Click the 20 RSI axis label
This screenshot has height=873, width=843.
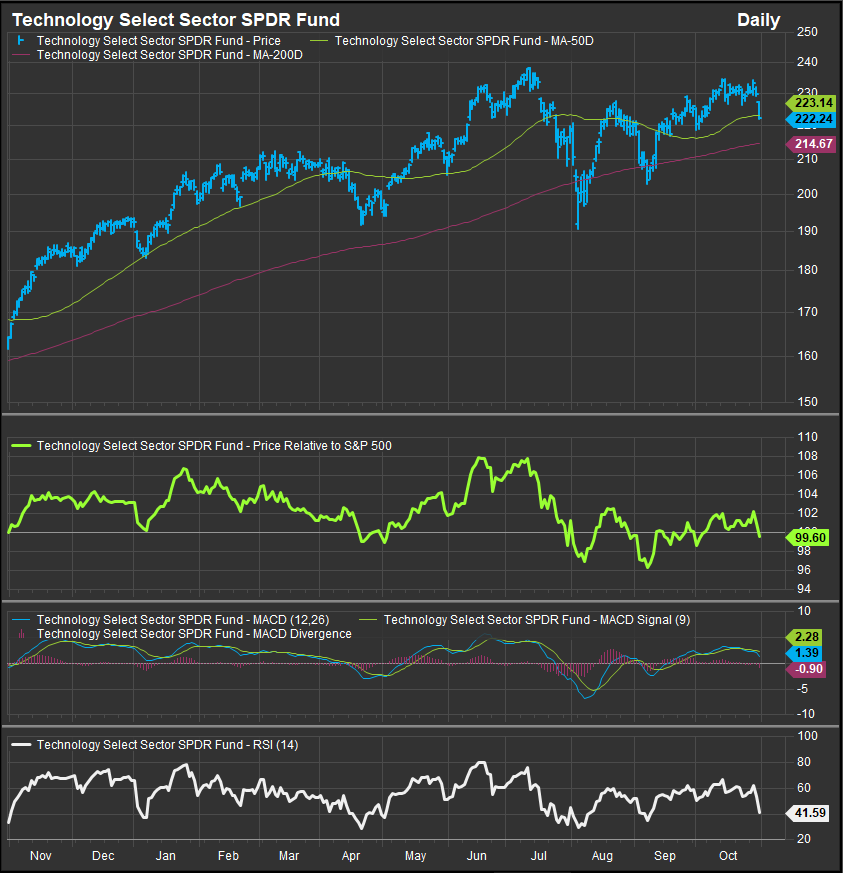click(x=803, y=838)
